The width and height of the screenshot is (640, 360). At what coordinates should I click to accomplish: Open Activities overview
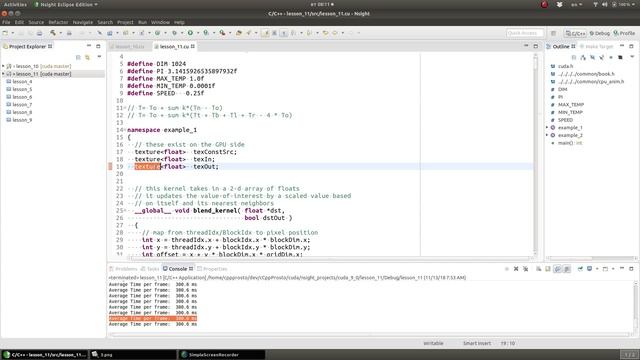15,4
